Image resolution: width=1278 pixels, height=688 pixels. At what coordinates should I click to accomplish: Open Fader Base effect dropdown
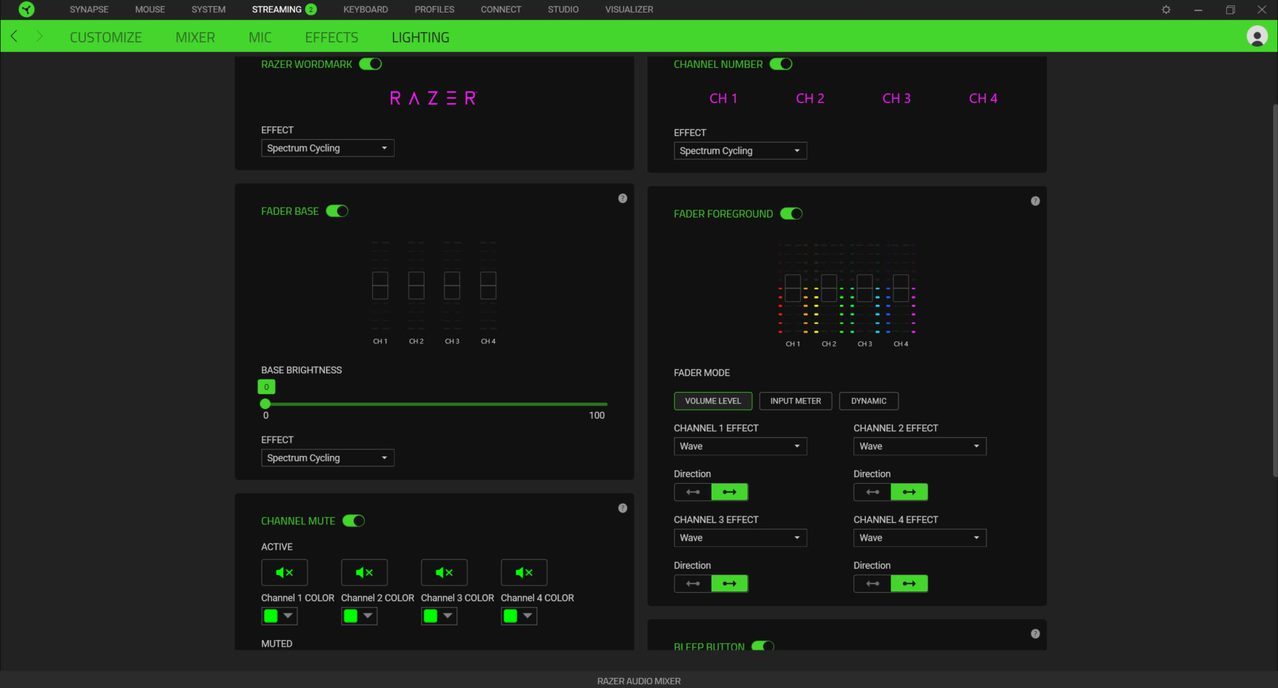[328, 458]
